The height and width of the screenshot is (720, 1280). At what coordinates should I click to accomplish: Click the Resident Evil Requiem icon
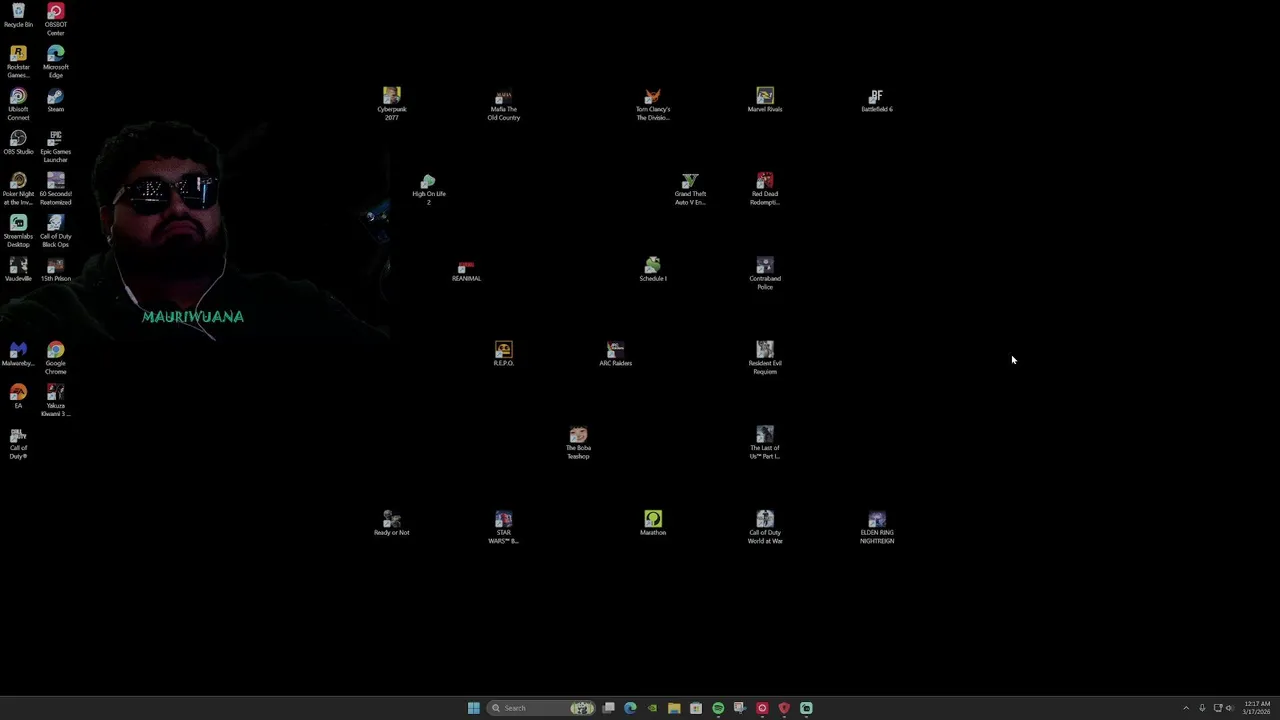tap(765, 358)
